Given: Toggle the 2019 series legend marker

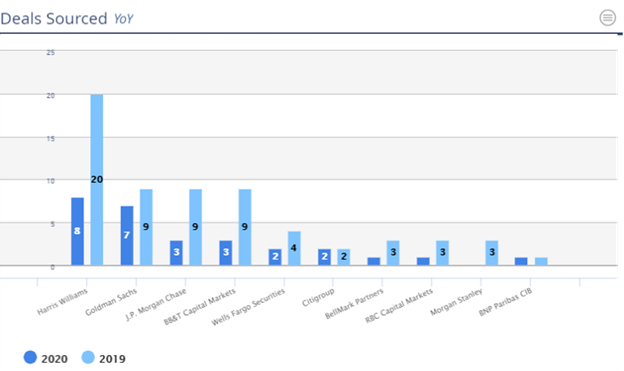Looking at the screenshot, I should tap(88, 357).
